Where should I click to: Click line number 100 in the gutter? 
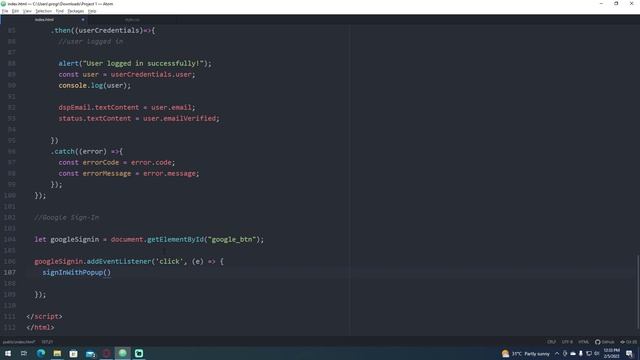pyautogui.click(x=10, y=196)
